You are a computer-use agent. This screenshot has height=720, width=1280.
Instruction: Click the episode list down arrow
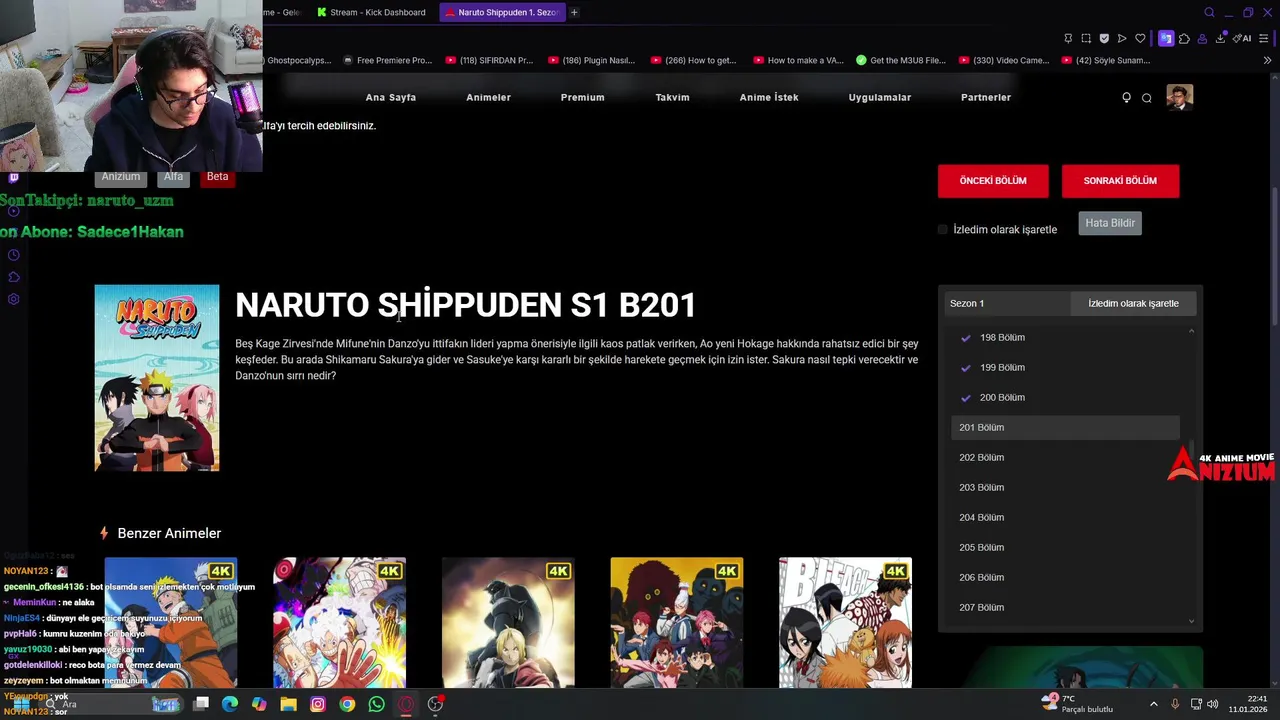coord(1191,622)
